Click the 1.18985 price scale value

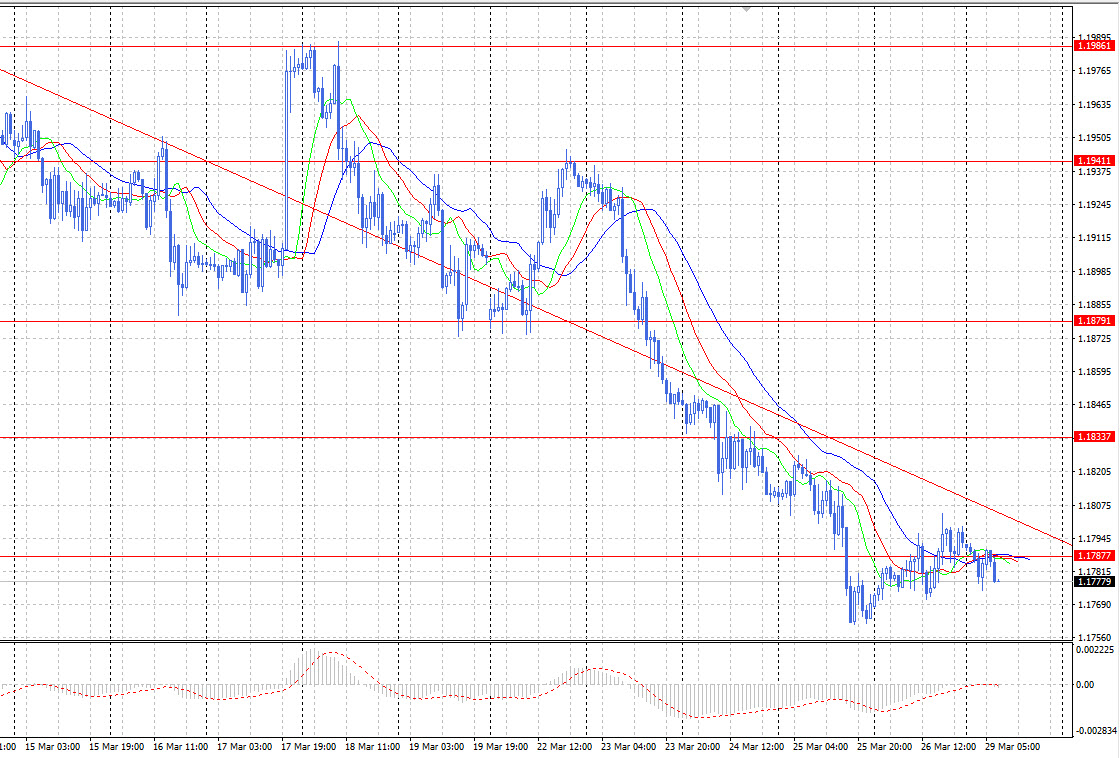point(1094,271)
